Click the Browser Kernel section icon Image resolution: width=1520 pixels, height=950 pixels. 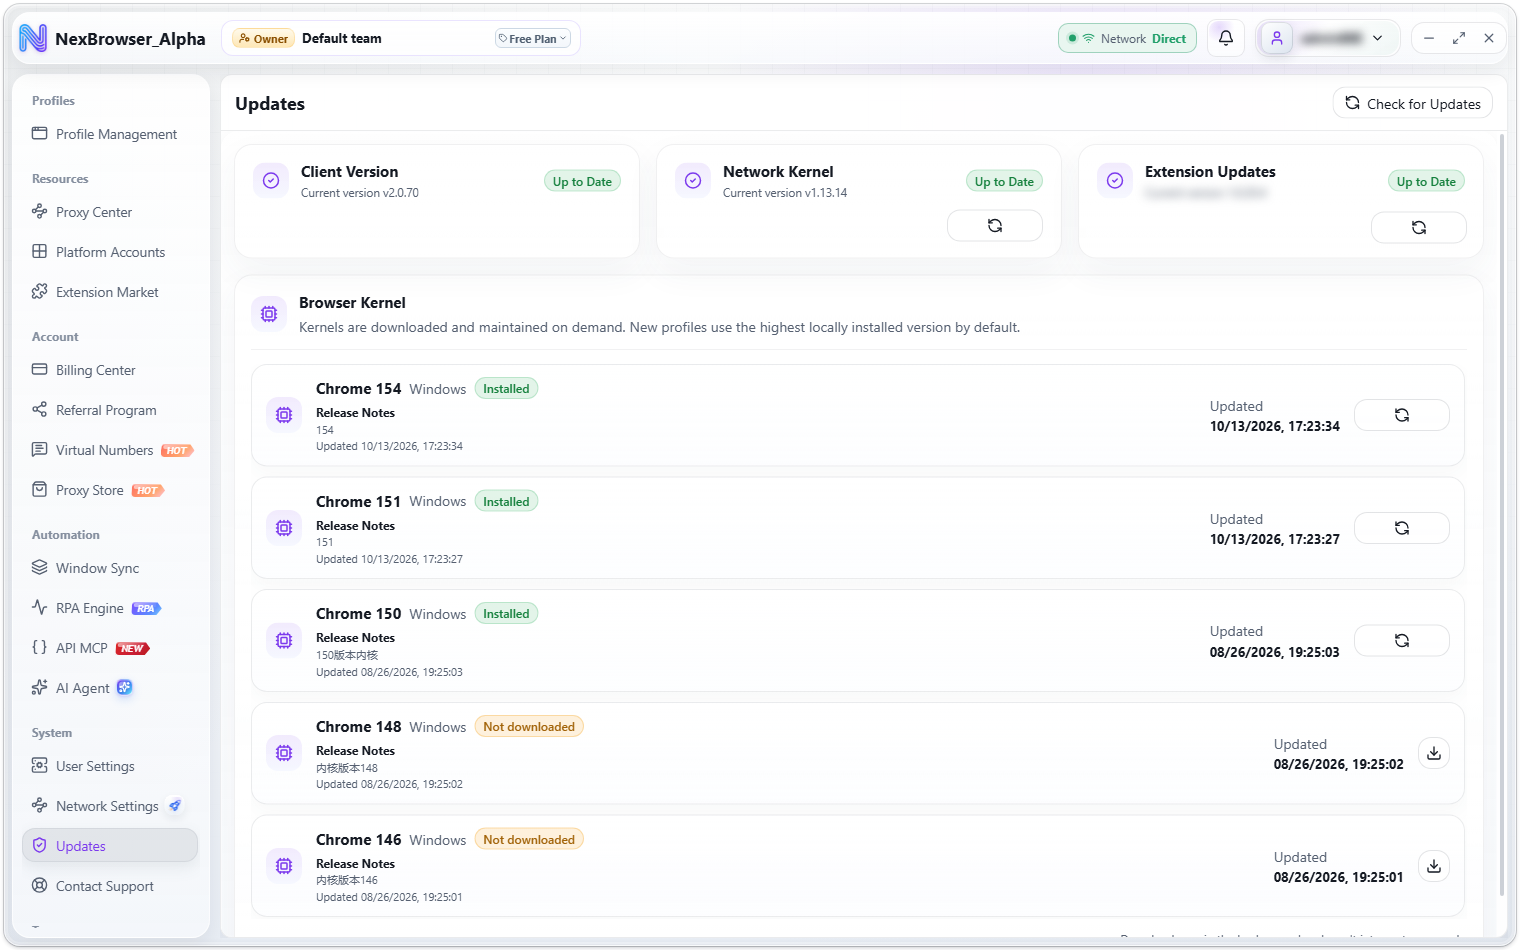(269, 314)
